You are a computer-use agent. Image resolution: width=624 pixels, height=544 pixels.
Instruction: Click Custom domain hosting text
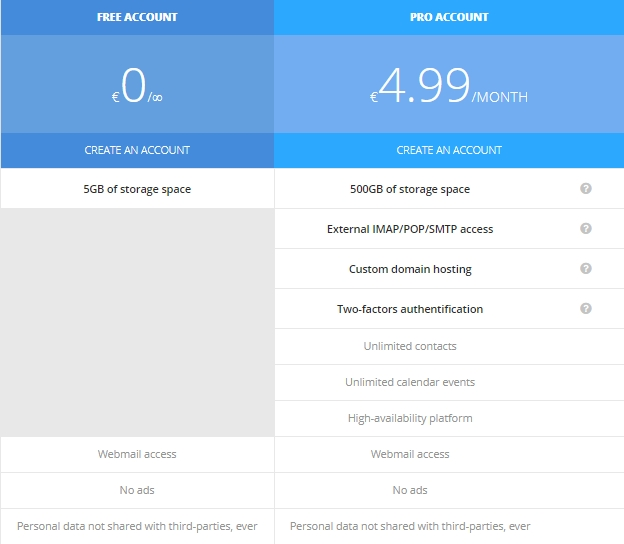(410, 269)
